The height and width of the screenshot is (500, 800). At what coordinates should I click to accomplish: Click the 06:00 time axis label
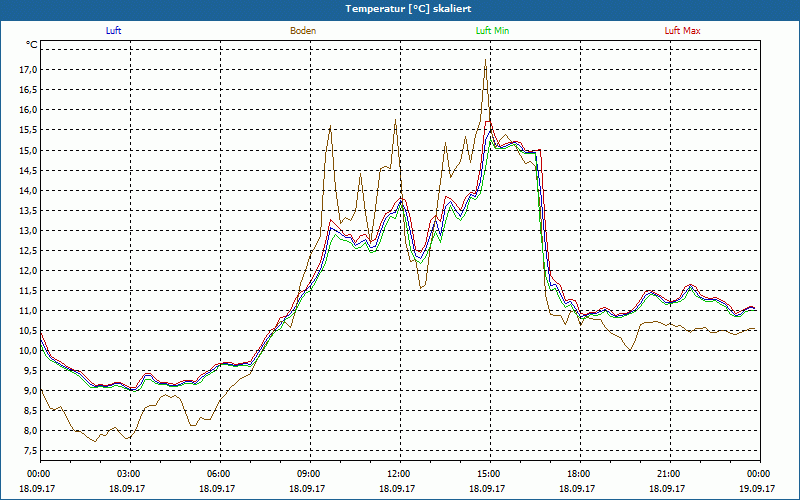coord(220,474)
